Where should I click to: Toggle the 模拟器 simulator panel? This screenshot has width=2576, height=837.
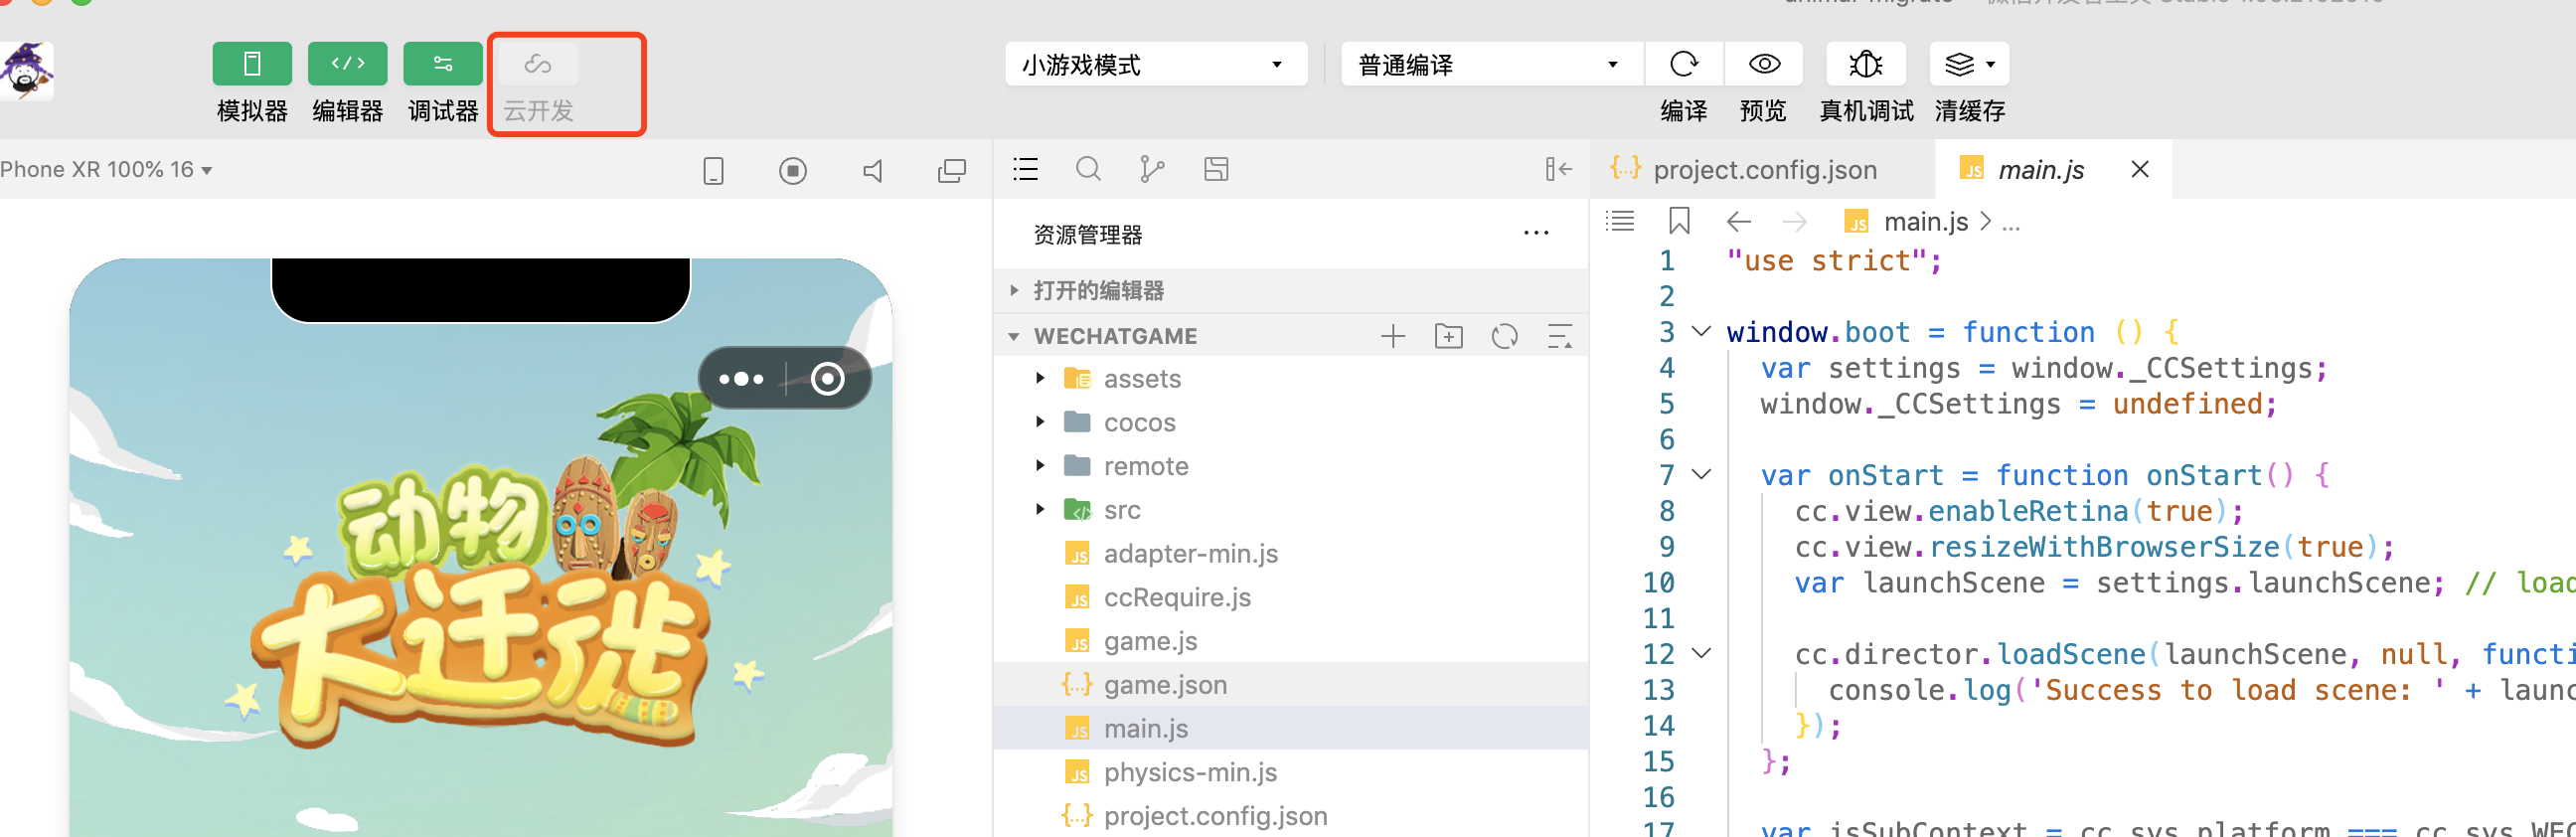[252, 64]
